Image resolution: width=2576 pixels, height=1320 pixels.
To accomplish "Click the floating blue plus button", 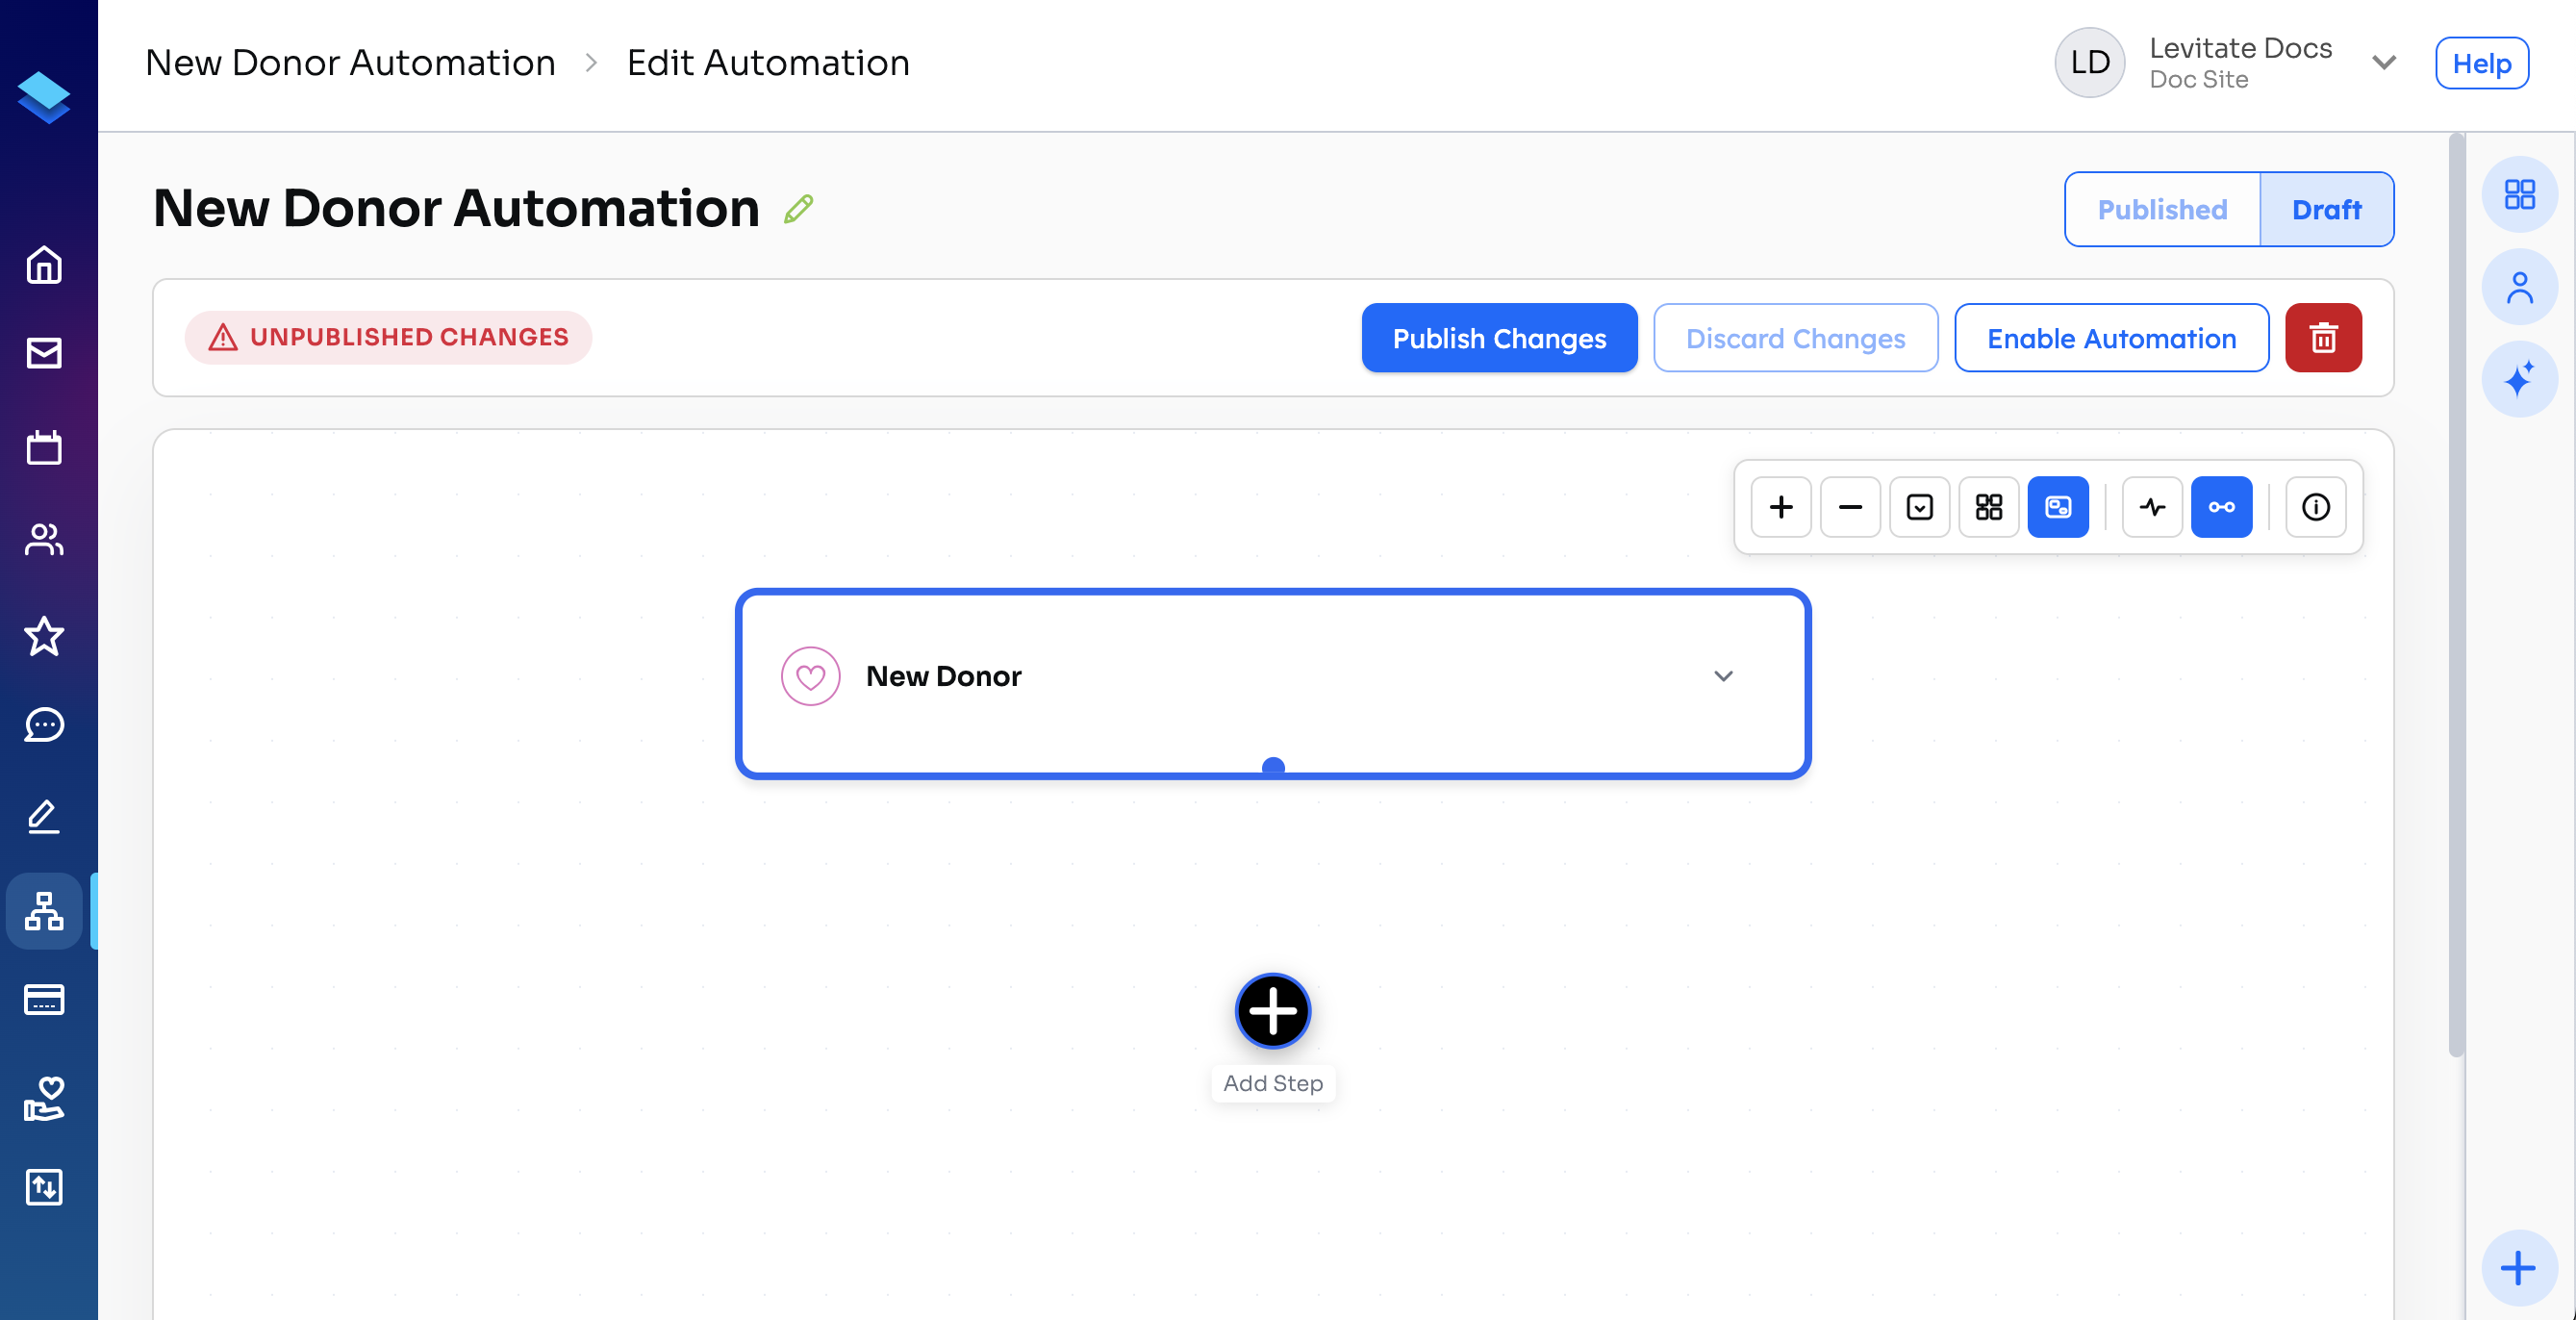I will coord(2518,1268).
